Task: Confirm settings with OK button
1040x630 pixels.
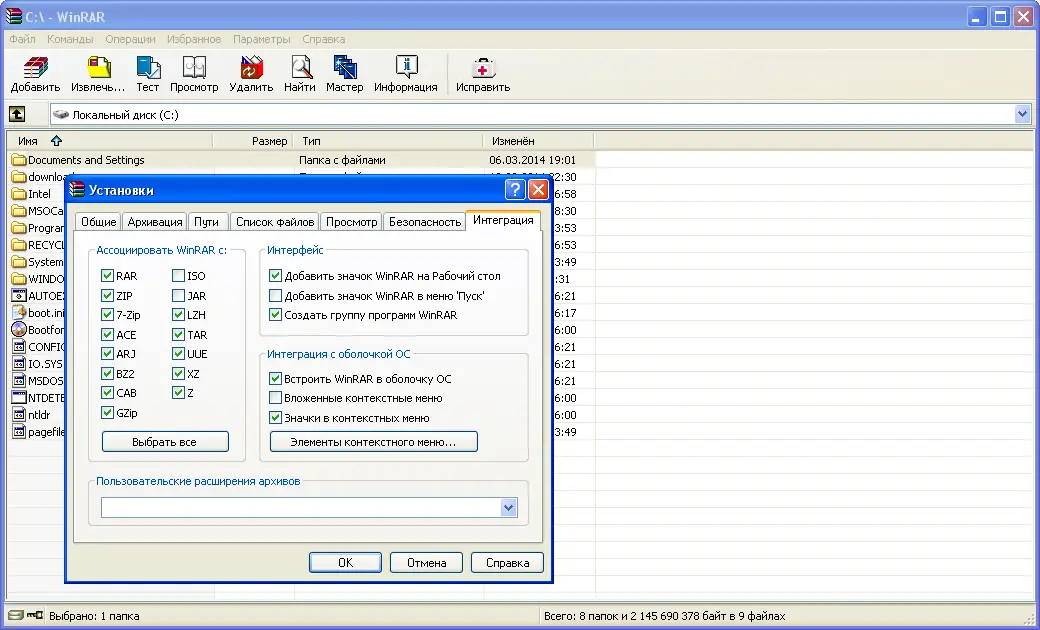Action: [x=346, y=562]
